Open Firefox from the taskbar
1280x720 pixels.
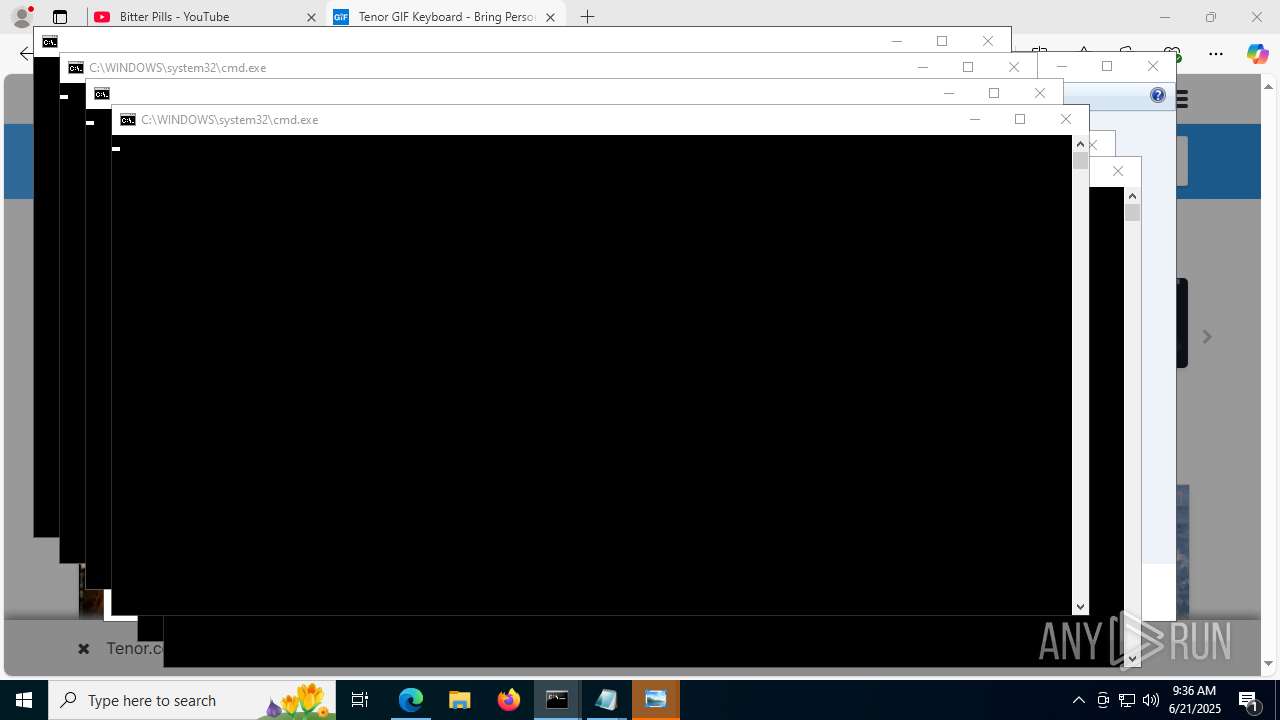[x=509, y=700]
